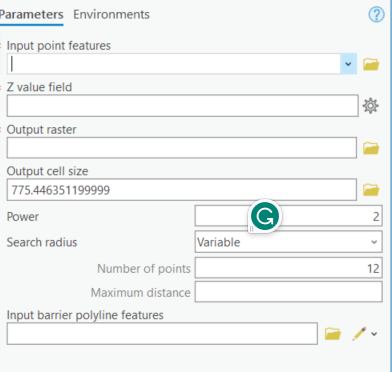The image size is (392, 372).
Task: Select the pencil sketch tool for barriers
Action: click(x=359, y=333)
